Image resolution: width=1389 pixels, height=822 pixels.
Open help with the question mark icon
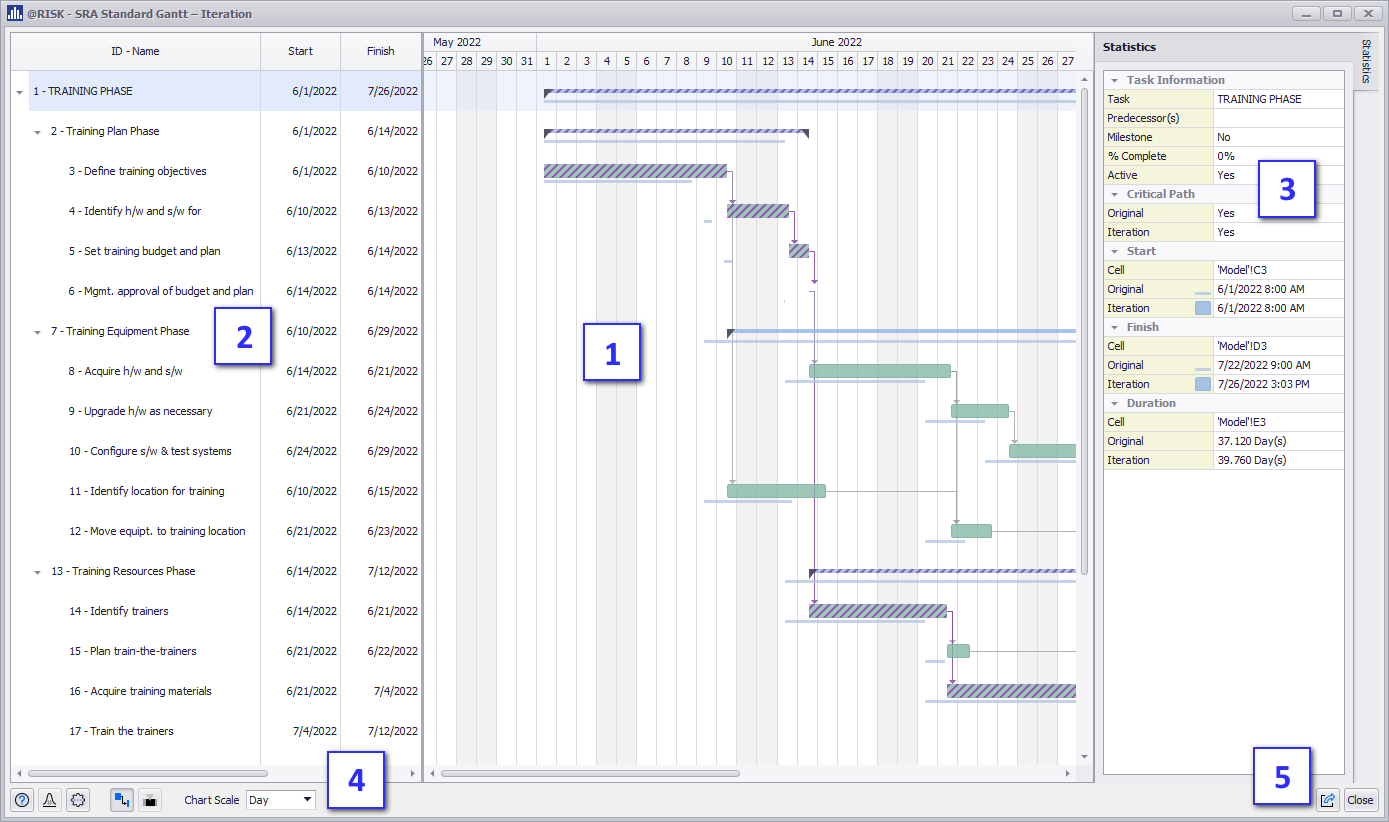point(21,799)
